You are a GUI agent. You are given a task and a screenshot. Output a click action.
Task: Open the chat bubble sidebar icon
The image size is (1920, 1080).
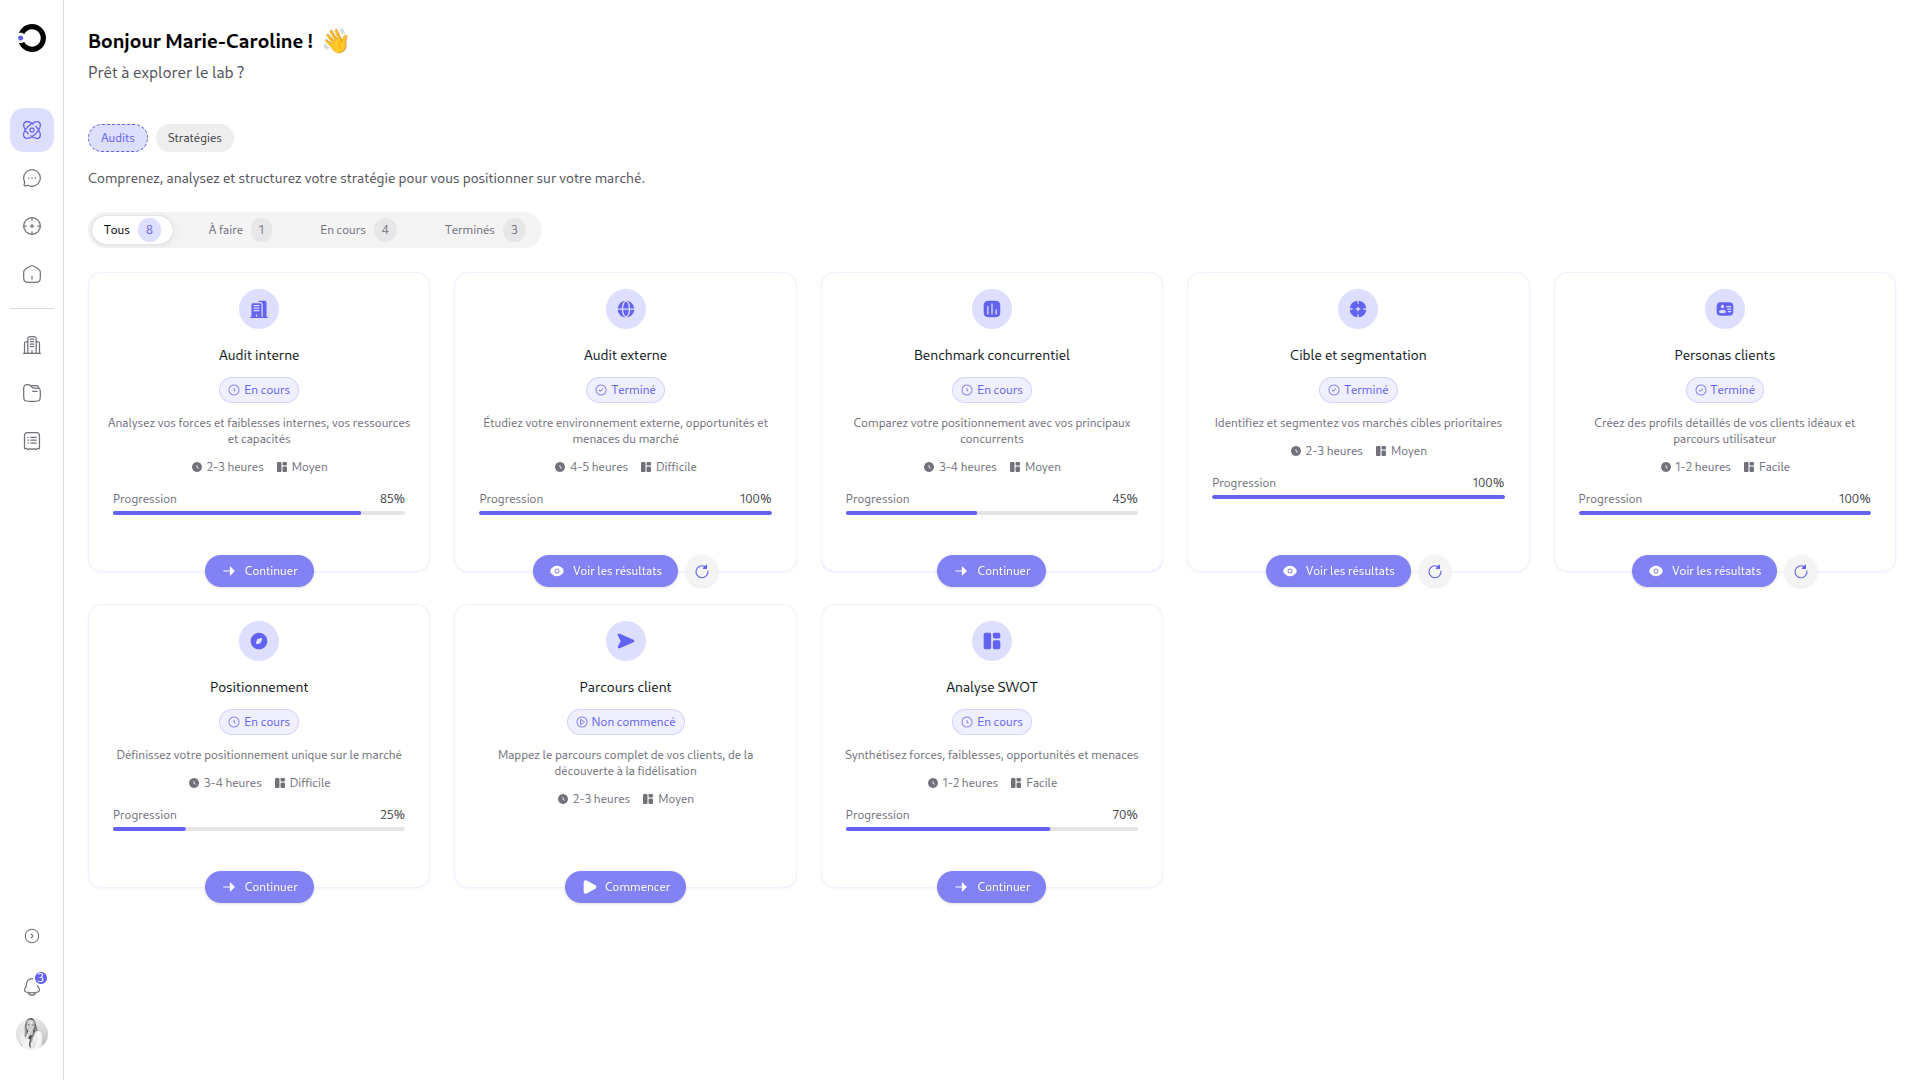tap(32, 178)
